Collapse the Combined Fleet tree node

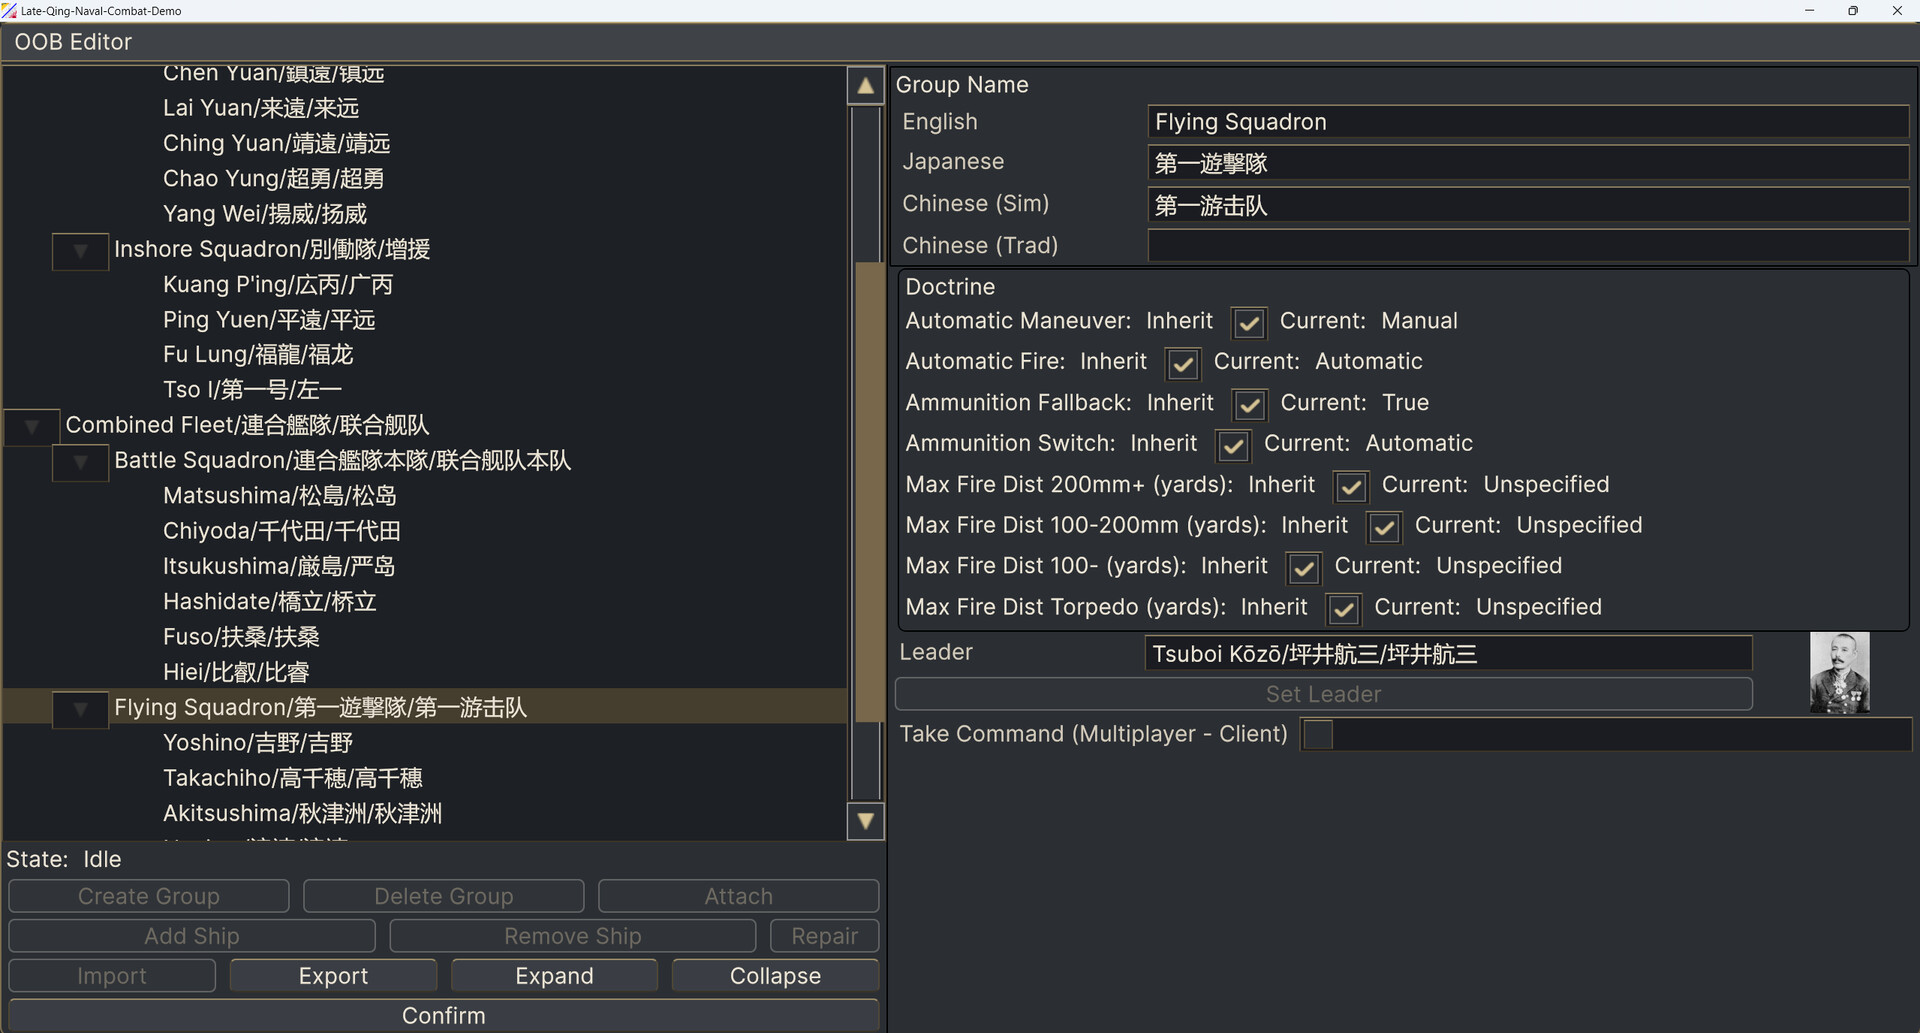point(32,427)
